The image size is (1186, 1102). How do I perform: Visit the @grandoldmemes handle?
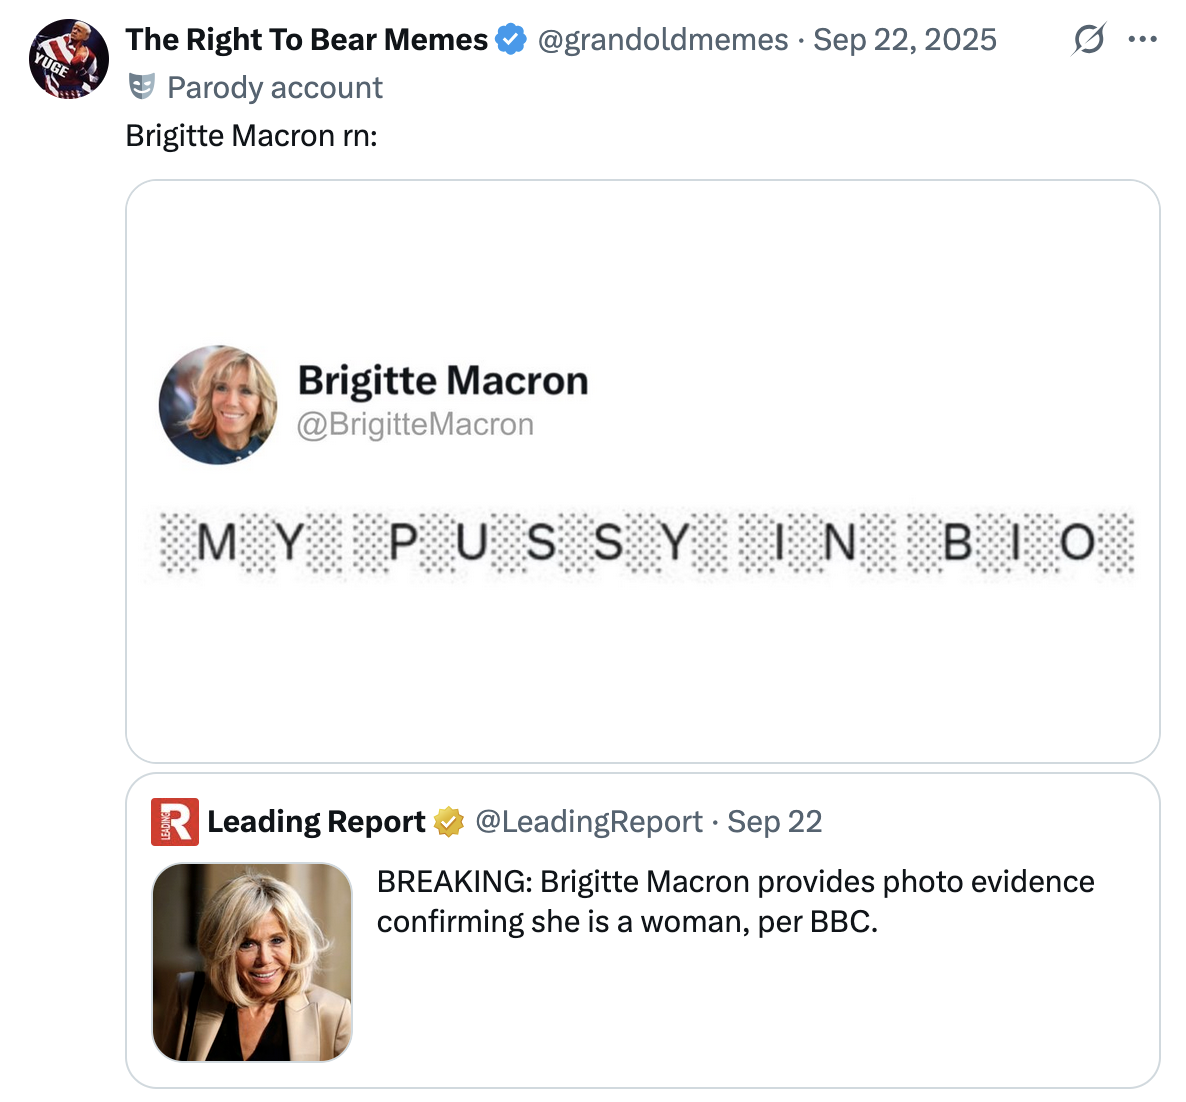[663, 40]
